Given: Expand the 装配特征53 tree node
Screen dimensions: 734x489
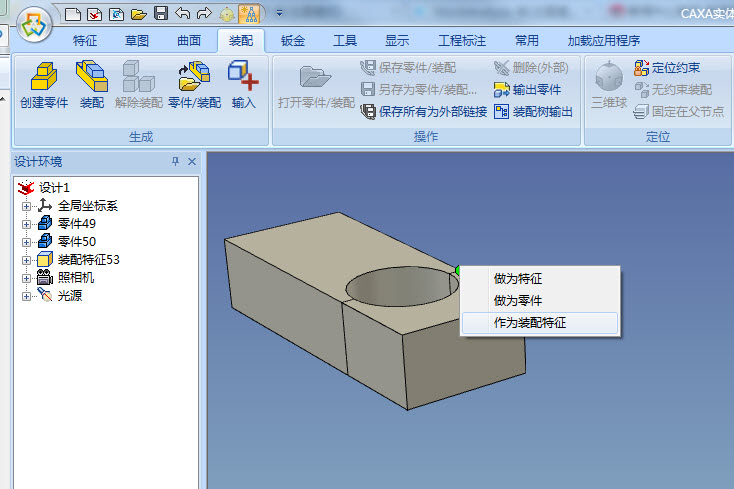Looking at the screenshot, I should (x=26, y=260).
